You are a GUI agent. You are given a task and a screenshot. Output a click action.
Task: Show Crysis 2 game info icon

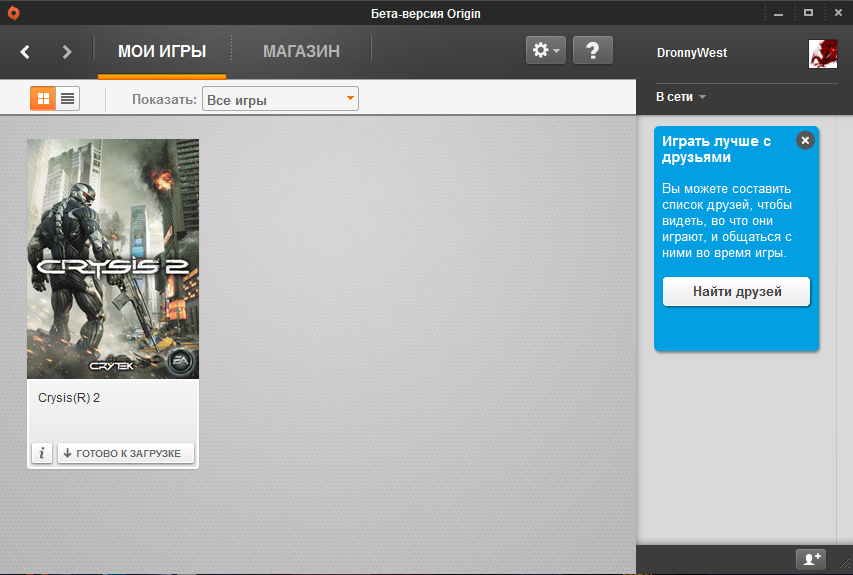click(42, 453)
